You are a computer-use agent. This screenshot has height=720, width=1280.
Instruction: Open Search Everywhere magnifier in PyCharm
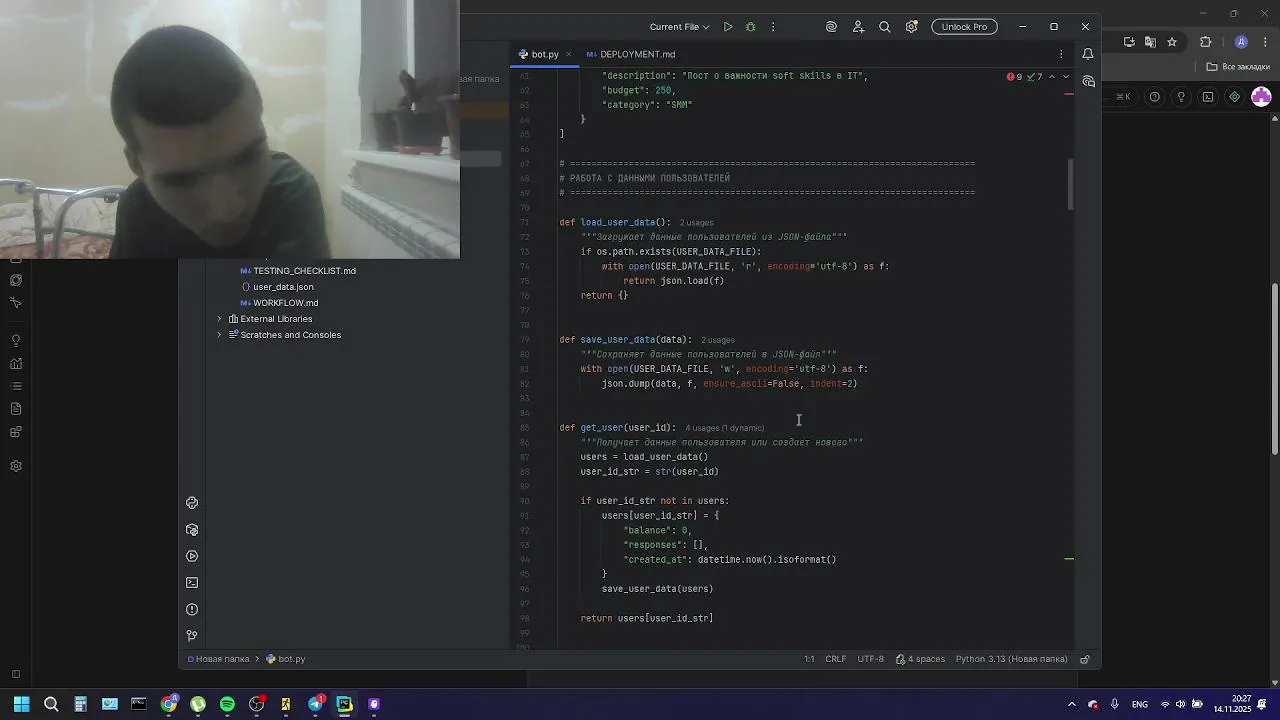click(885, 27)
